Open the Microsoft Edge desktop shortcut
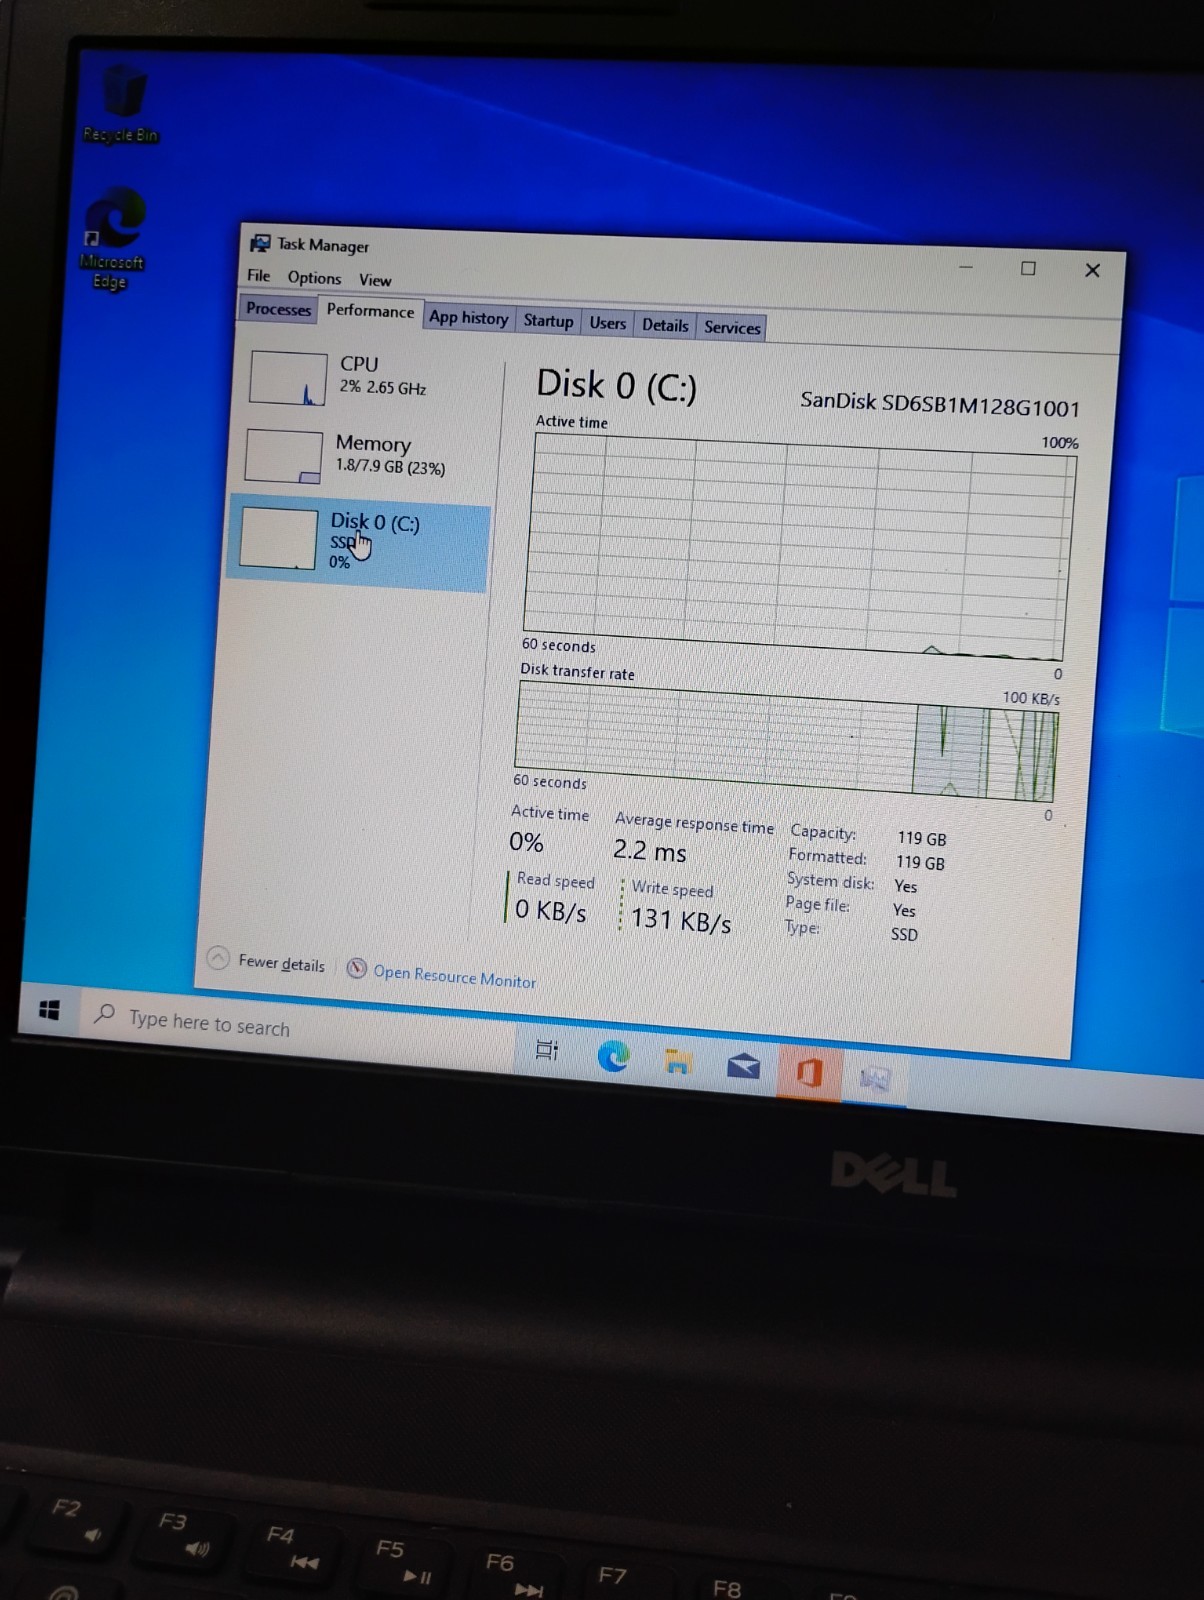The height and width of the screenshot is (1600, 1204). tap(112, 238)
